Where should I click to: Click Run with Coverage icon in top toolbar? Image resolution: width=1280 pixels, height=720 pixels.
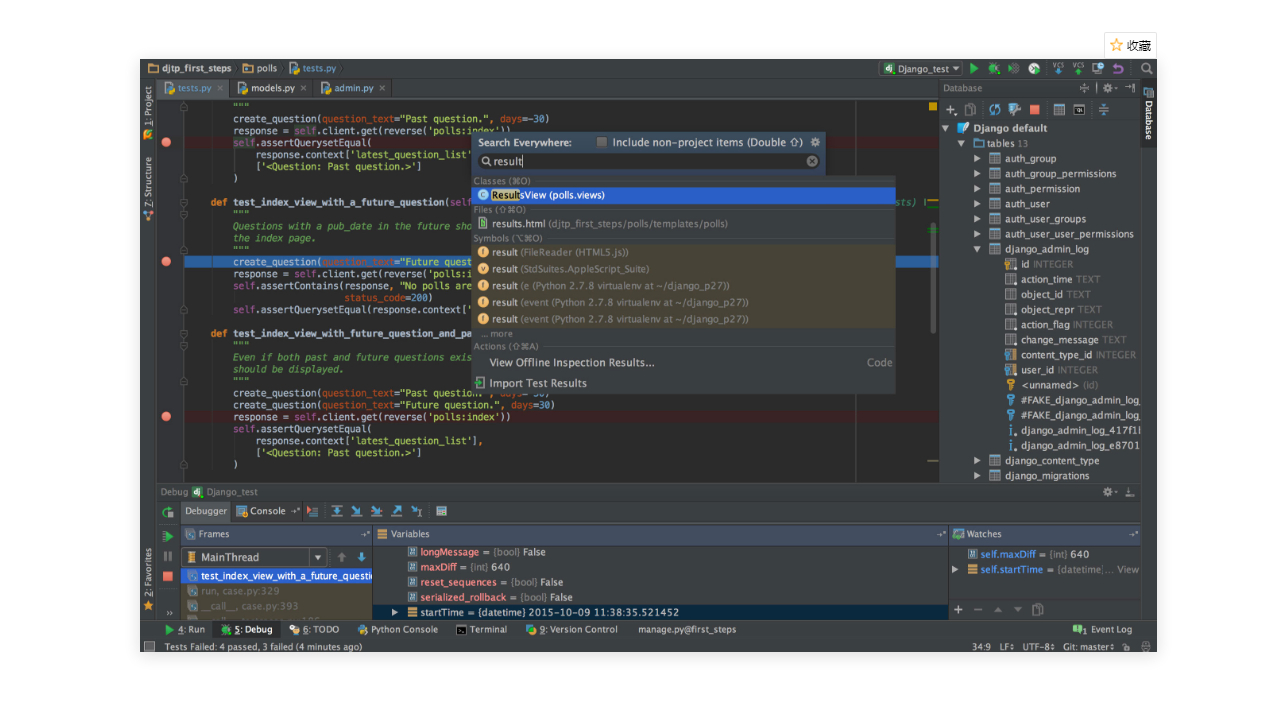click(1014, 69)
